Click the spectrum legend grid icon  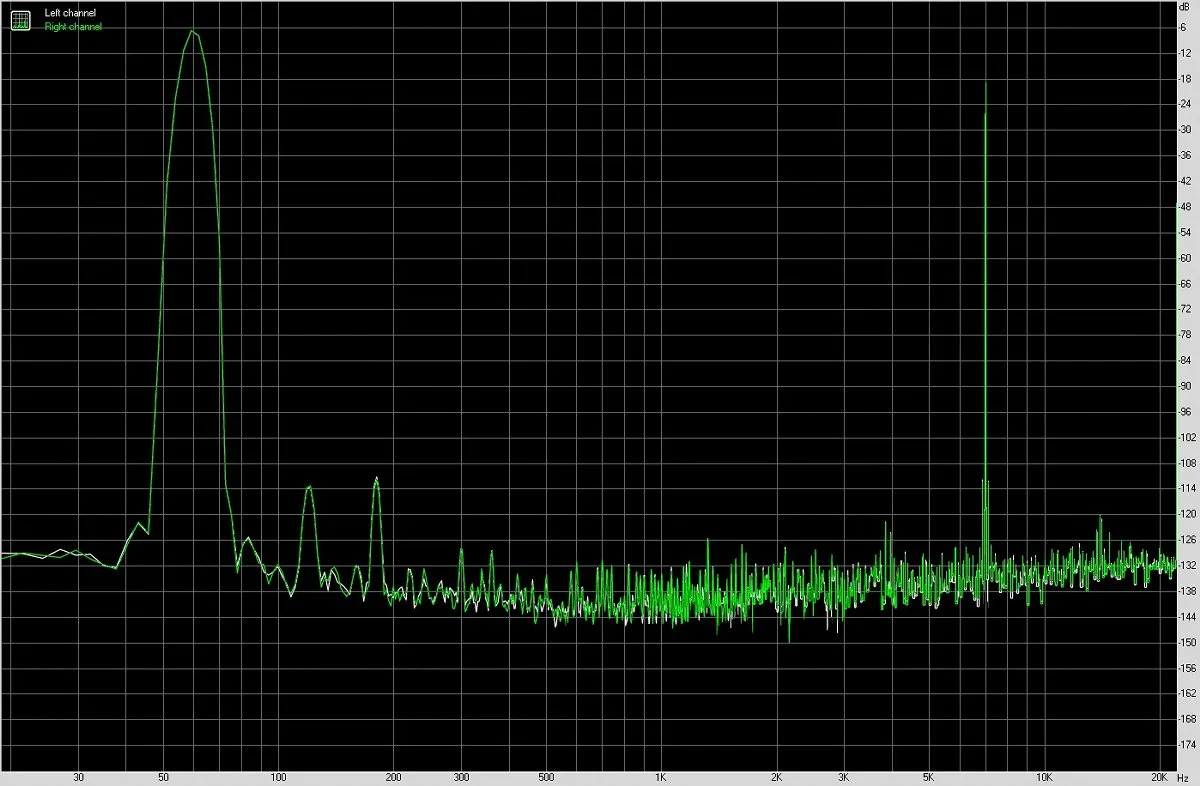click(x=20, y=19)
